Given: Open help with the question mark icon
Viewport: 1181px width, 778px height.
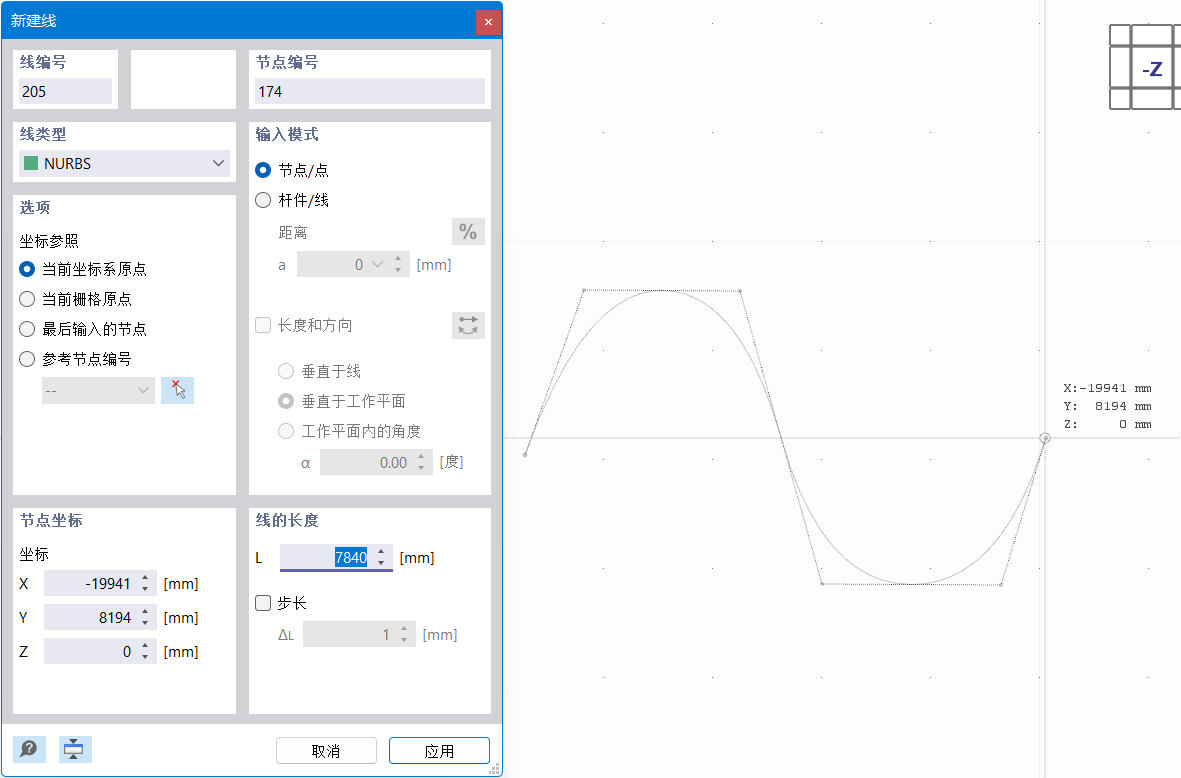Looking at the screenshot, I should tap(28, 749).
